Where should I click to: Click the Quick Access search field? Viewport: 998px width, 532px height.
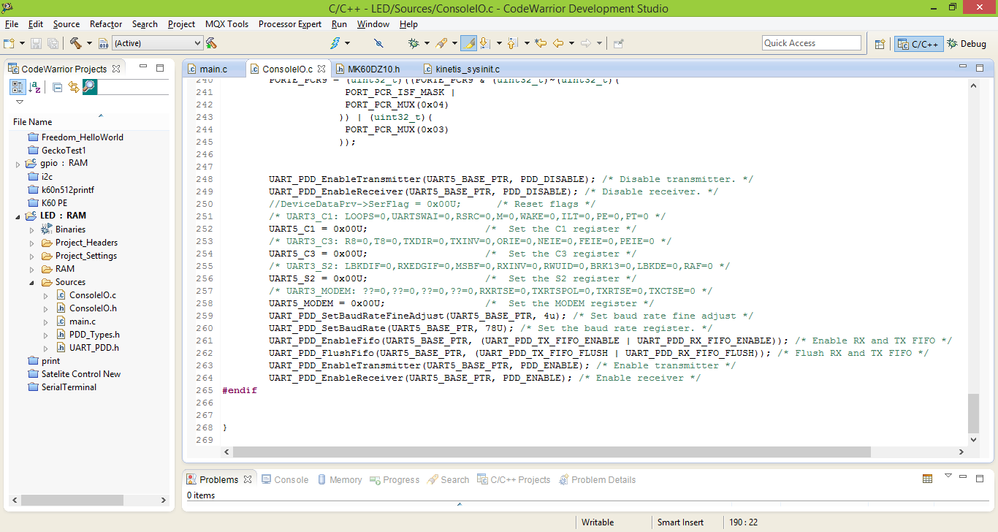811,43
